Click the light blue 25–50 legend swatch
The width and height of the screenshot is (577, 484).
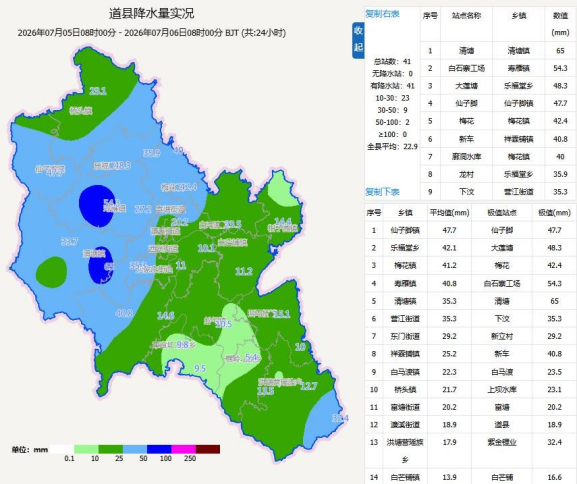(x=135, y=449)
